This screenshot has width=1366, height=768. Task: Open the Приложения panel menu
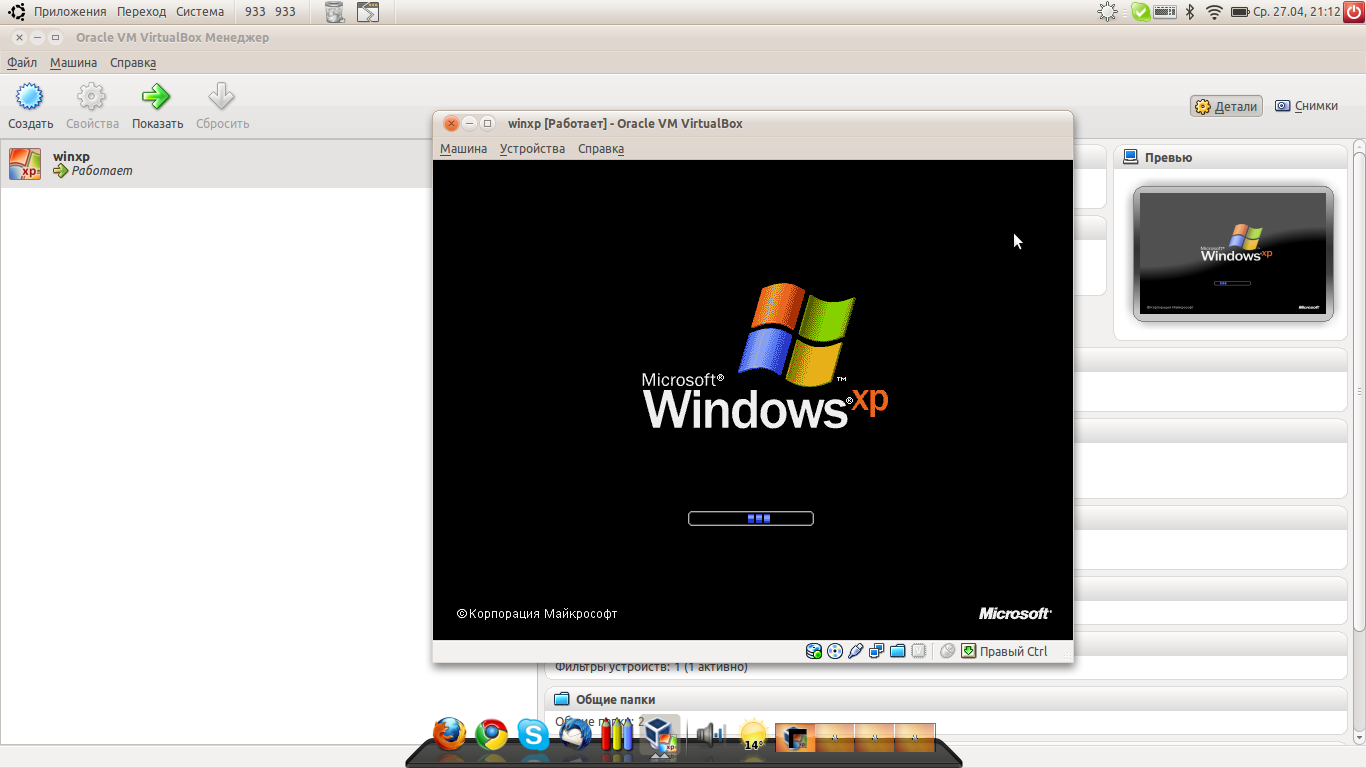coord(70,12)
